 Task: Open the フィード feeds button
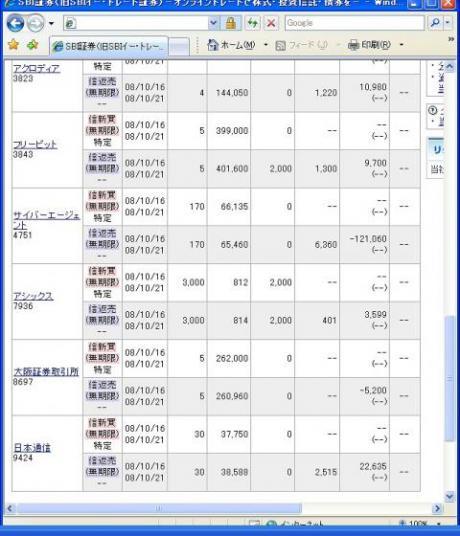(302, 45)
